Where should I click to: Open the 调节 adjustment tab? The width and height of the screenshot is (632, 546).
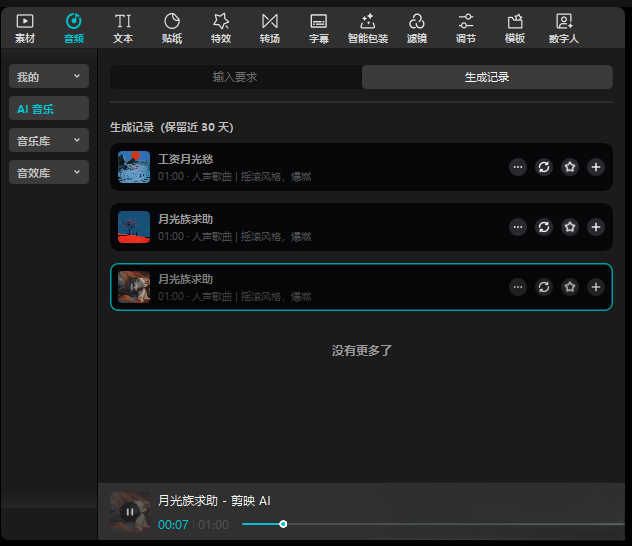tap(466, 29)
